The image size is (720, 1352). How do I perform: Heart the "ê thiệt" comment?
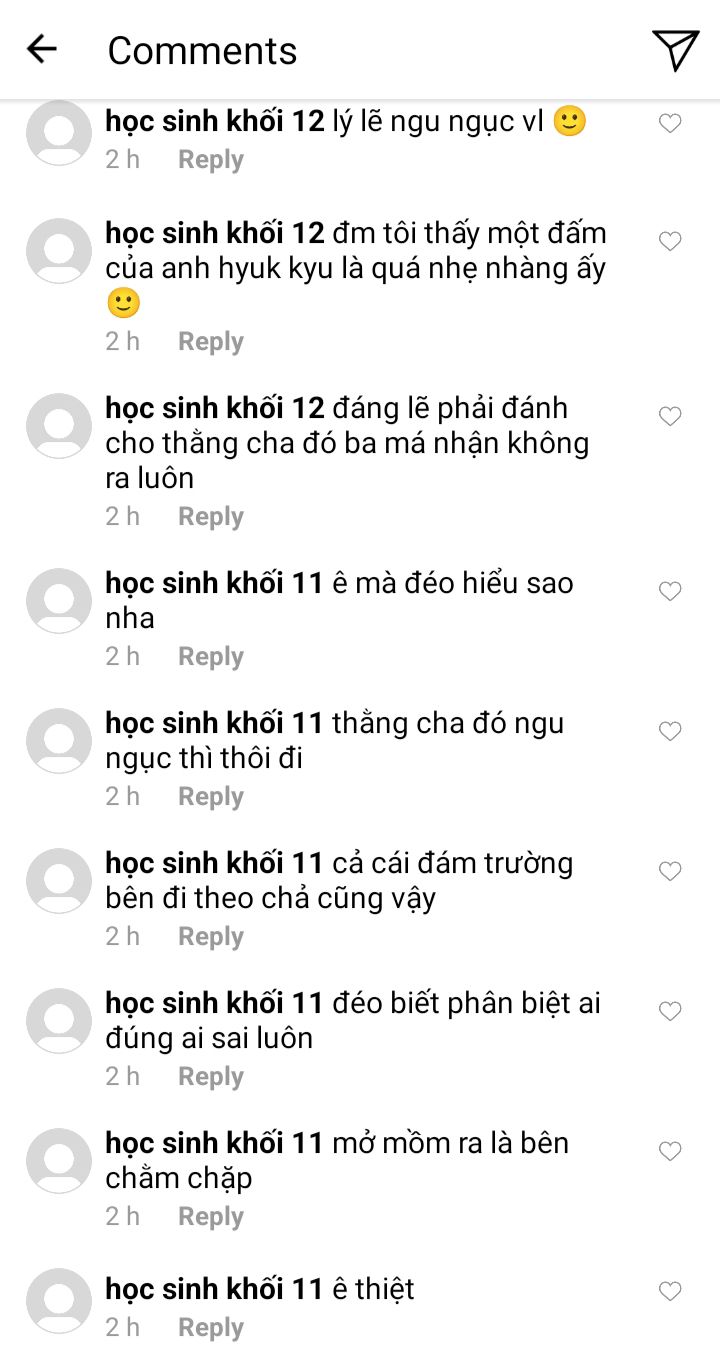670,1291
